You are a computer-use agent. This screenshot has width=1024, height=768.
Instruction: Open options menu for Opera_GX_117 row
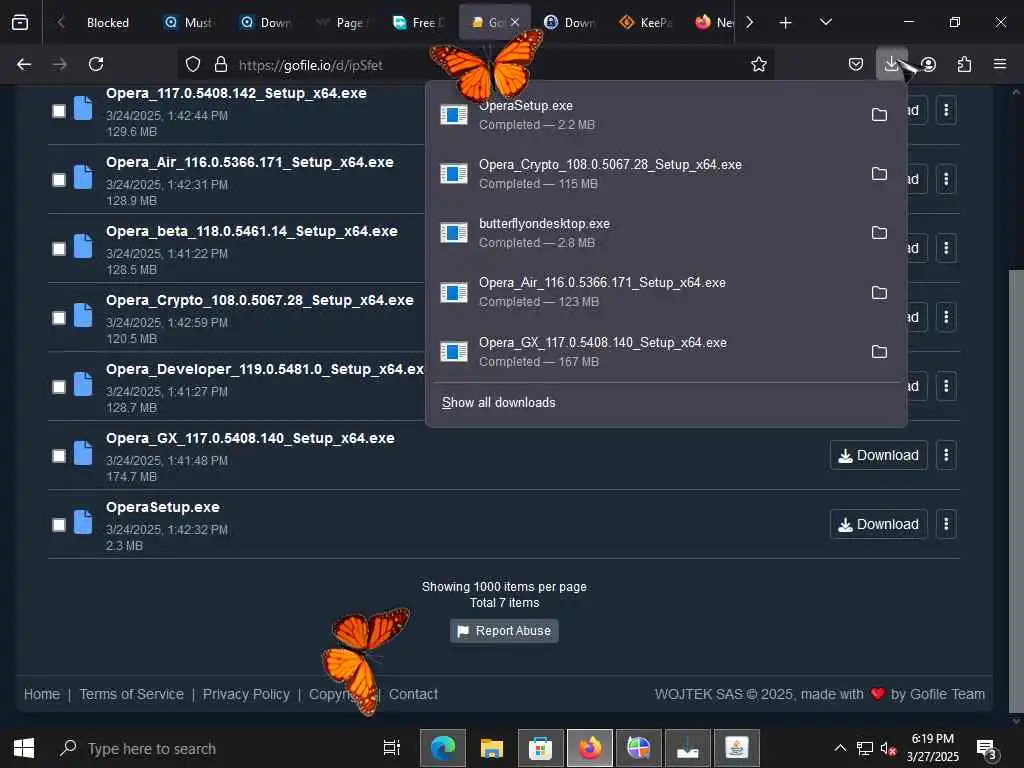tap(946, 455)
